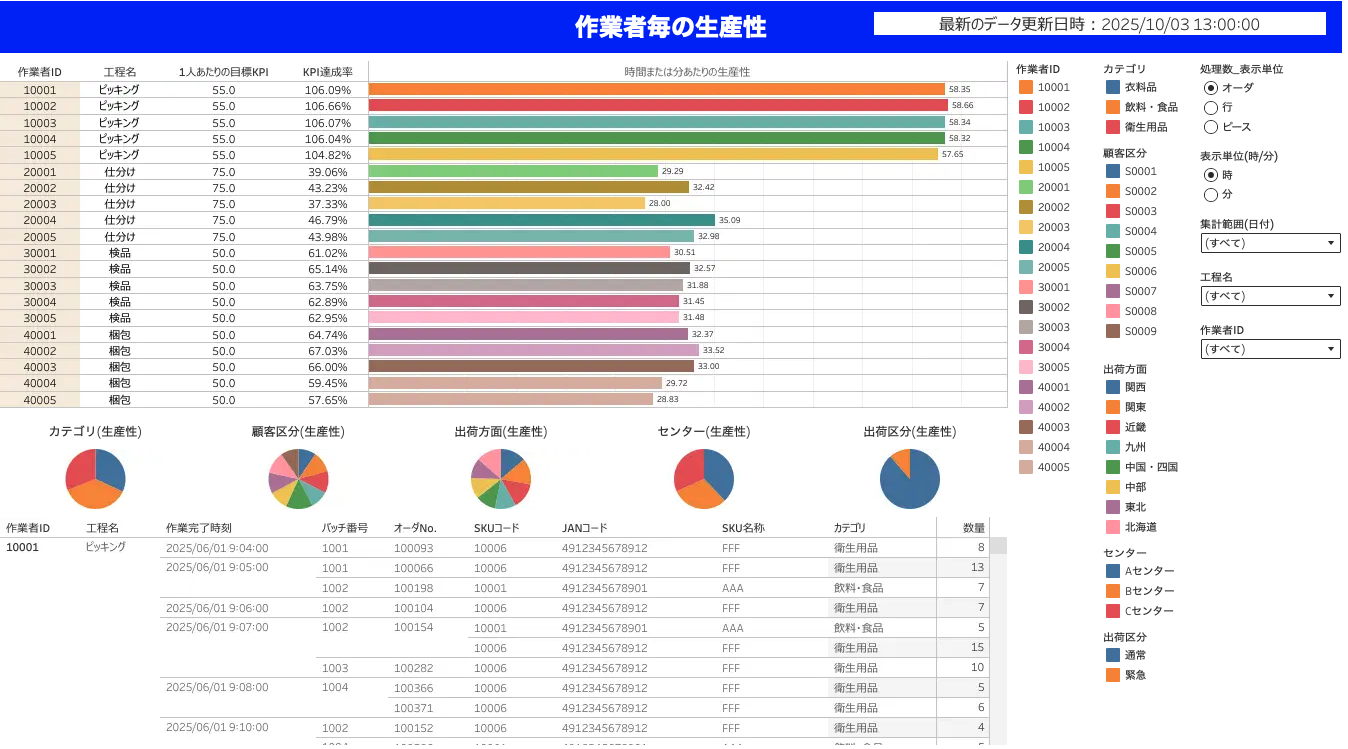
Task: Highlight the Cセンター legend swatch
Action: [x=1113, y=611]
